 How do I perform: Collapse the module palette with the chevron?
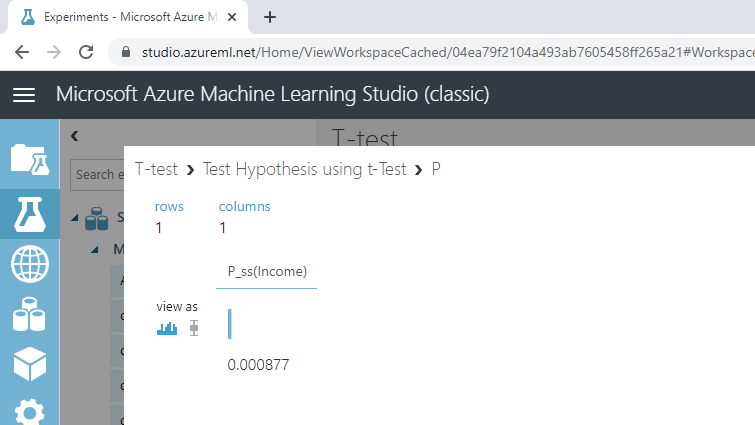point(74,136)
